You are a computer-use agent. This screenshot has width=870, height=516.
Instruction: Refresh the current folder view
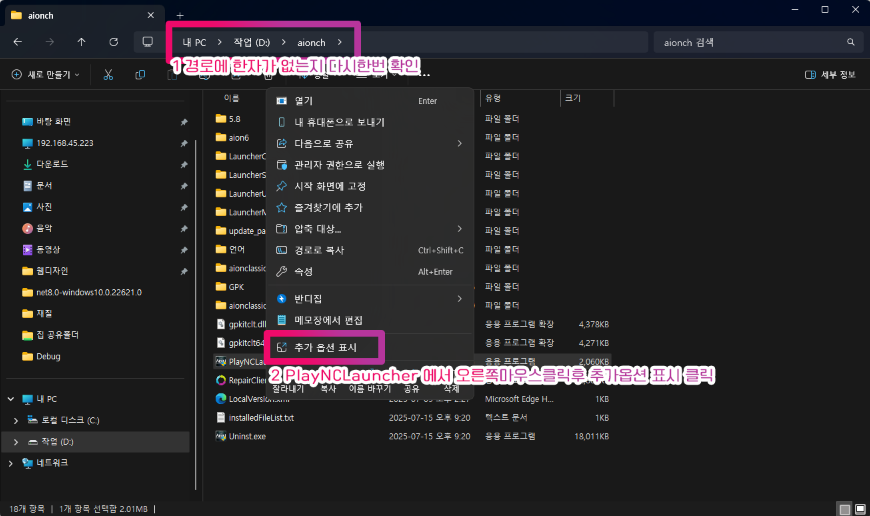coord(113,42)
